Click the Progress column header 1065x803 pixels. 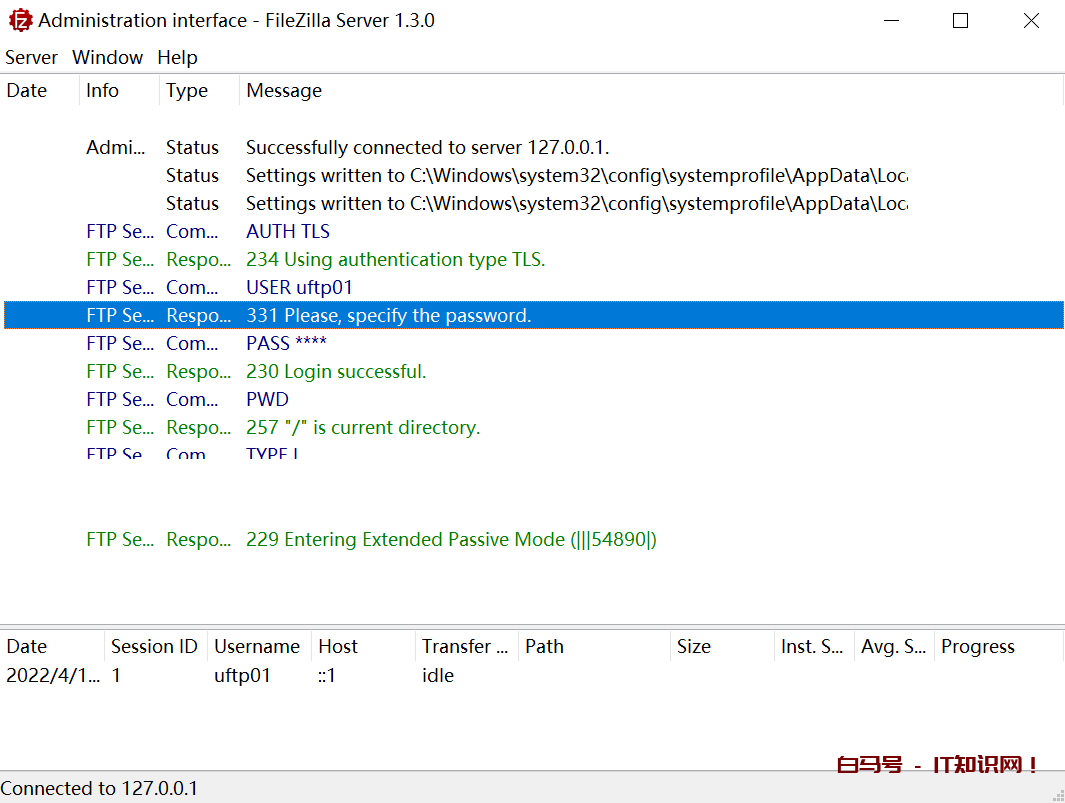coord(977,647)
